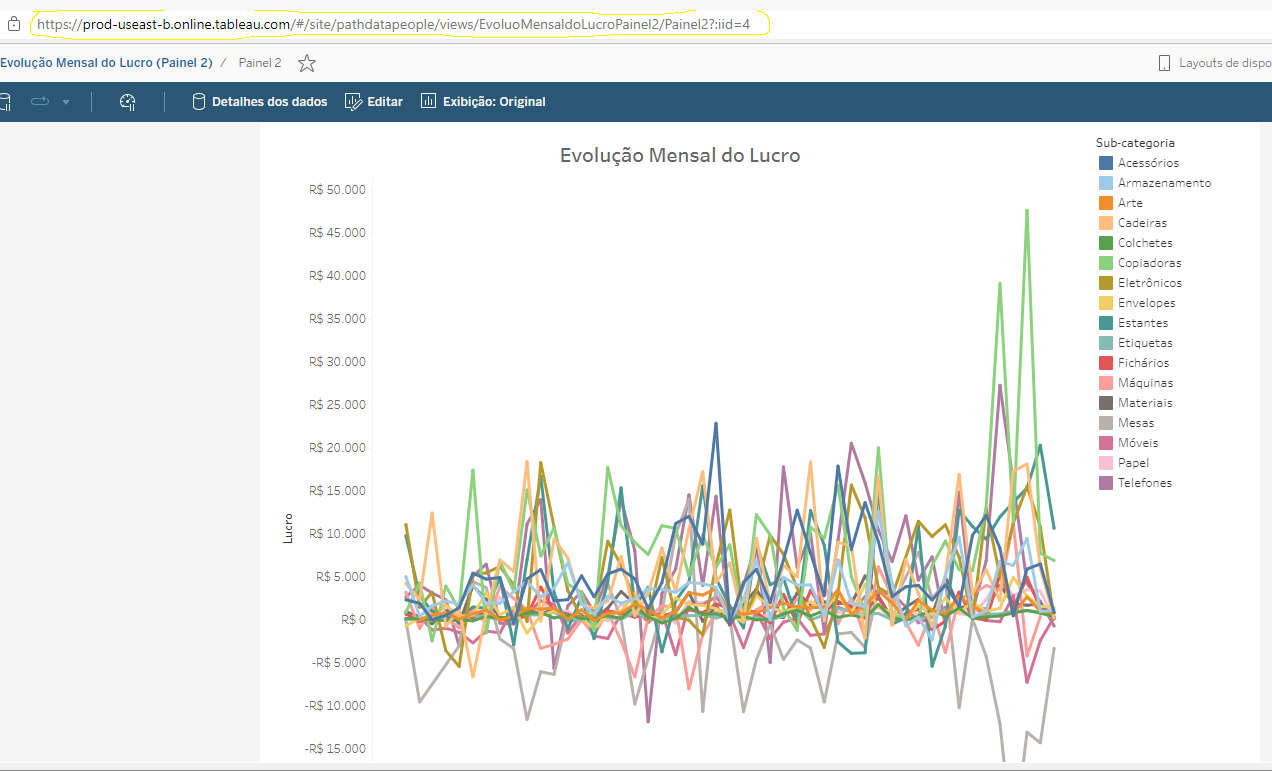Image resolution: width=1272 pixels, height=771 pixels.
Task: Highlight Telefones in the legend
Action: click(1145, 482)
